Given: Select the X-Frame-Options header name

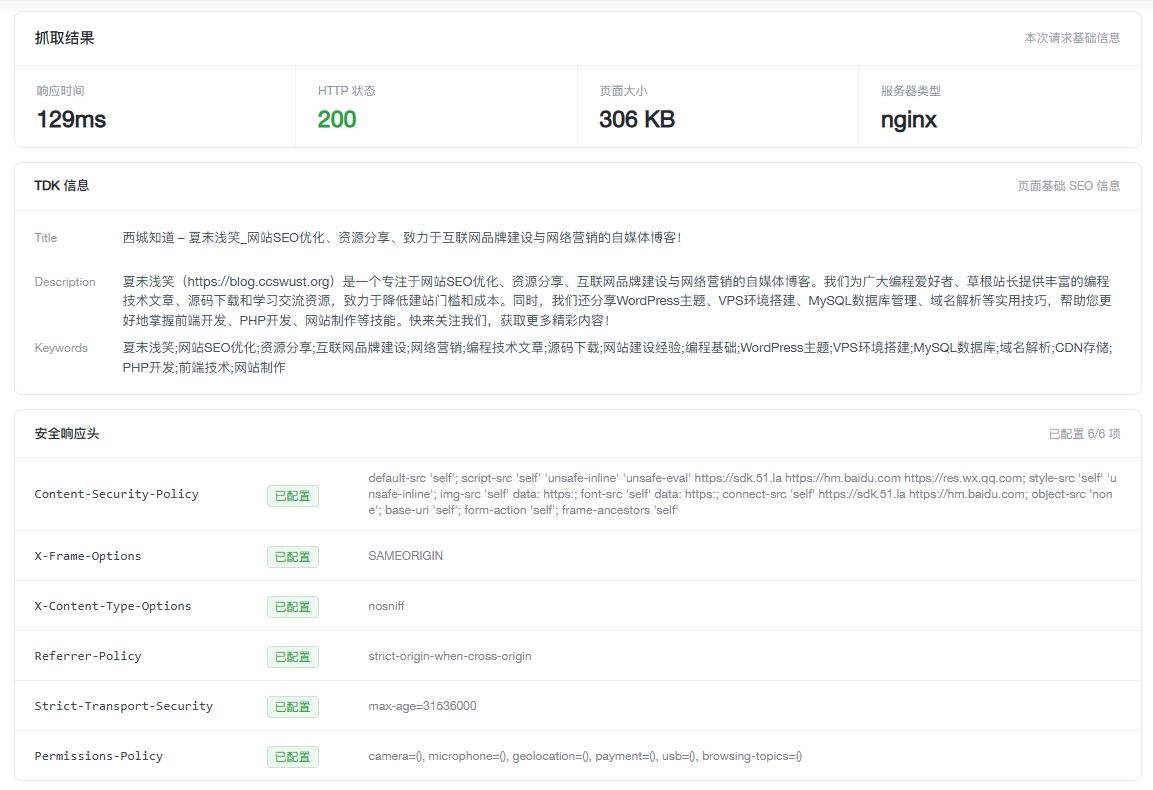Looking at the screenshot, I should pyautogui.click(x=88, y=556).
